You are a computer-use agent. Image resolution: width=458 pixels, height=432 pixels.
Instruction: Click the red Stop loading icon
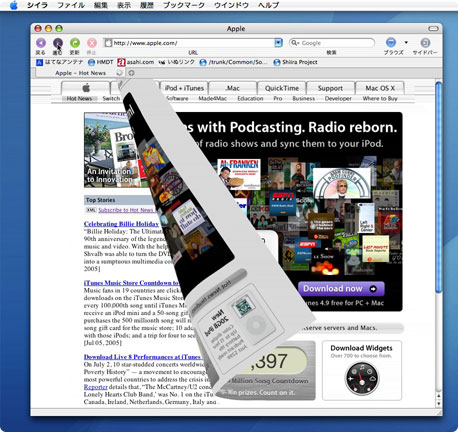(x=92, y=43)
